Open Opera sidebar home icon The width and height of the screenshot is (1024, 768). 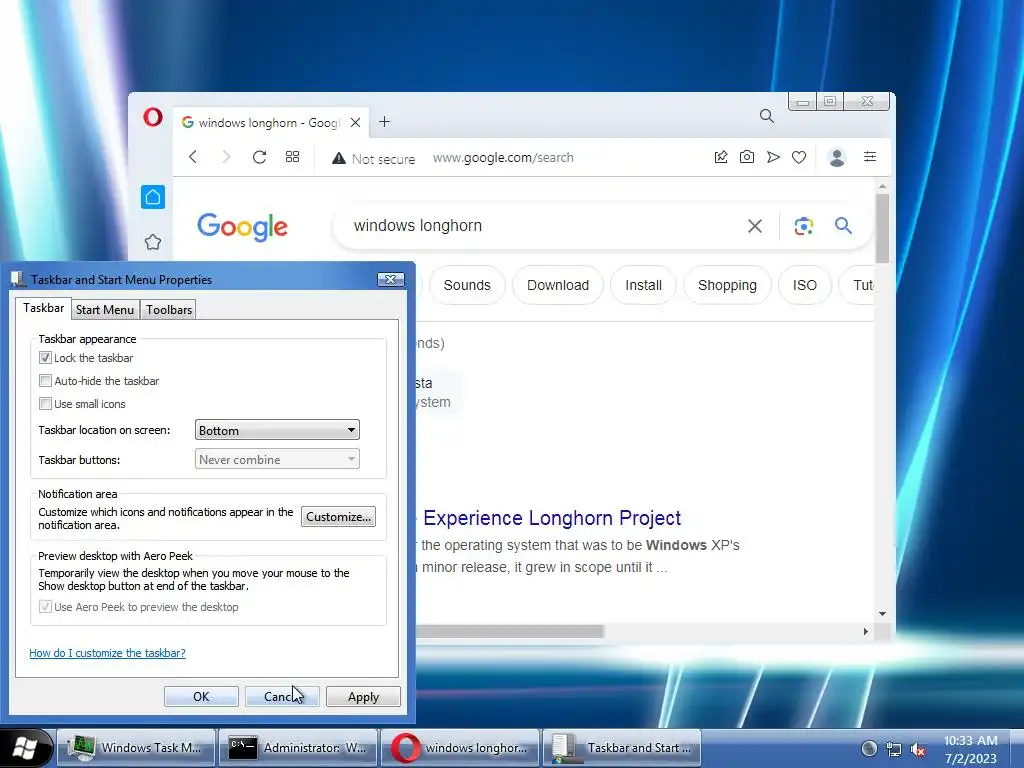[x=153, y=197]
